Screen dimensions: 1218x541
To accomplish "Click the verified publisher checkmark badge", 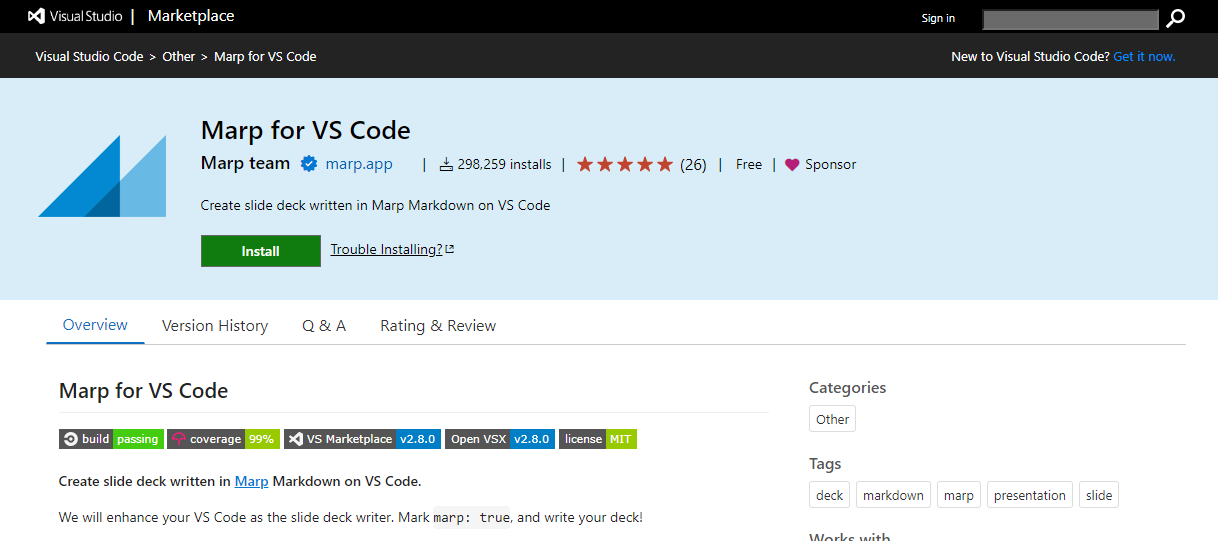I will 309,164.
